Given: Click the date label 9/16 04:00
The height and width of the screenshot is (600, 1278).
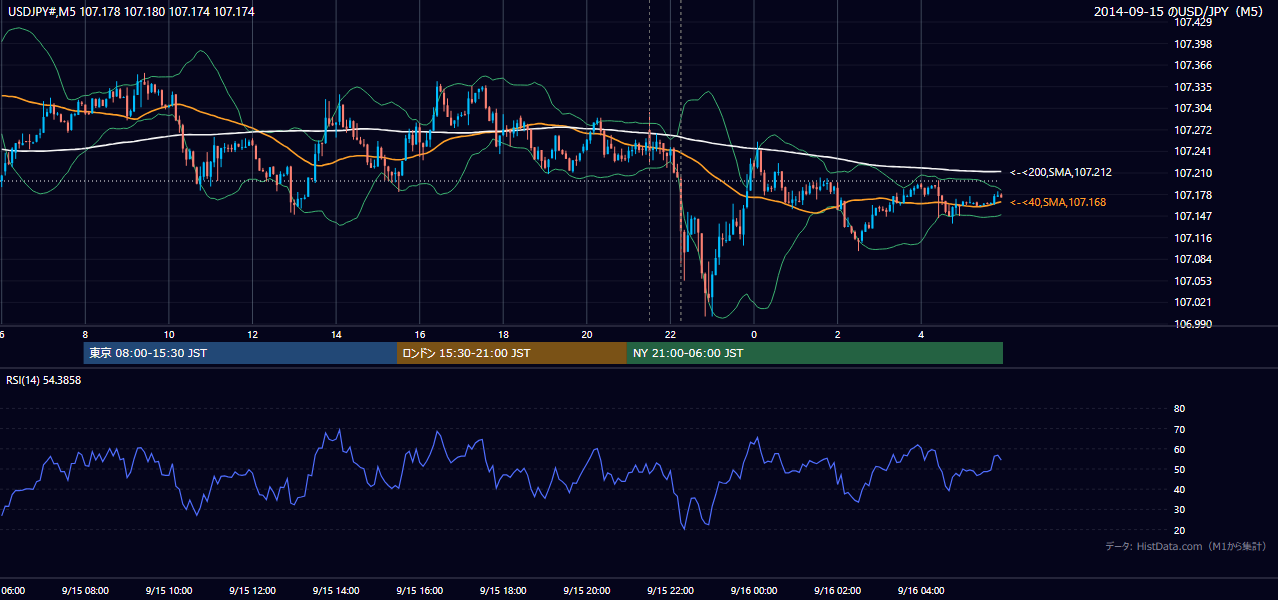Looking at the screenshot, I should pos(922,590).
